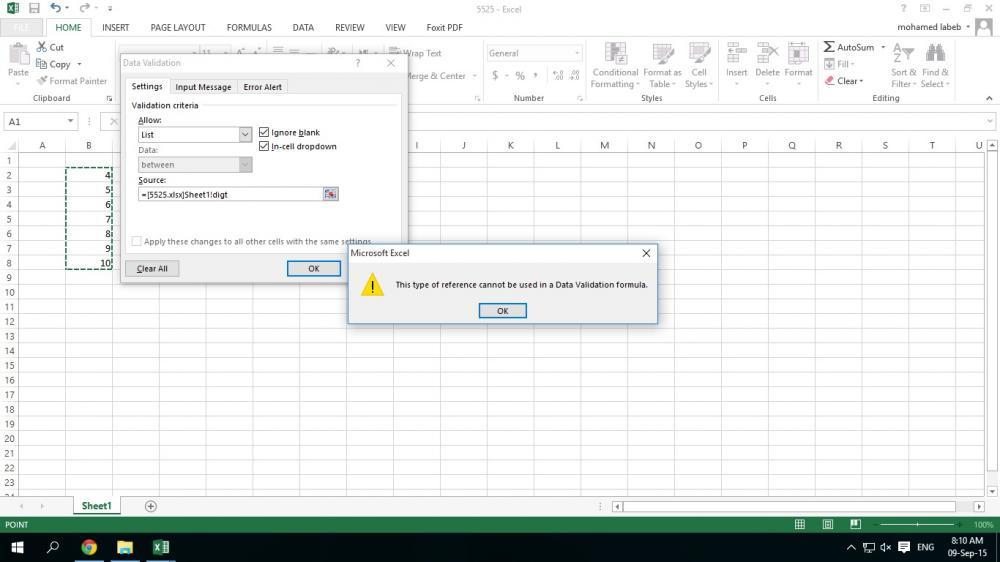Click the Source formula input field

coord(230,194)
